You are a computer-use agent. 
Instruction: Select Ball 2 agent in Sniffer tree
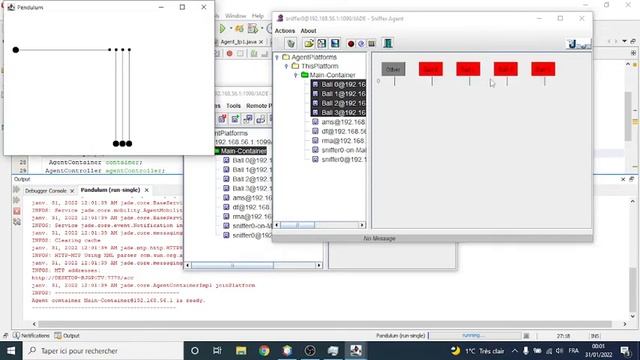pyautogui.click(x=339, y=103)
